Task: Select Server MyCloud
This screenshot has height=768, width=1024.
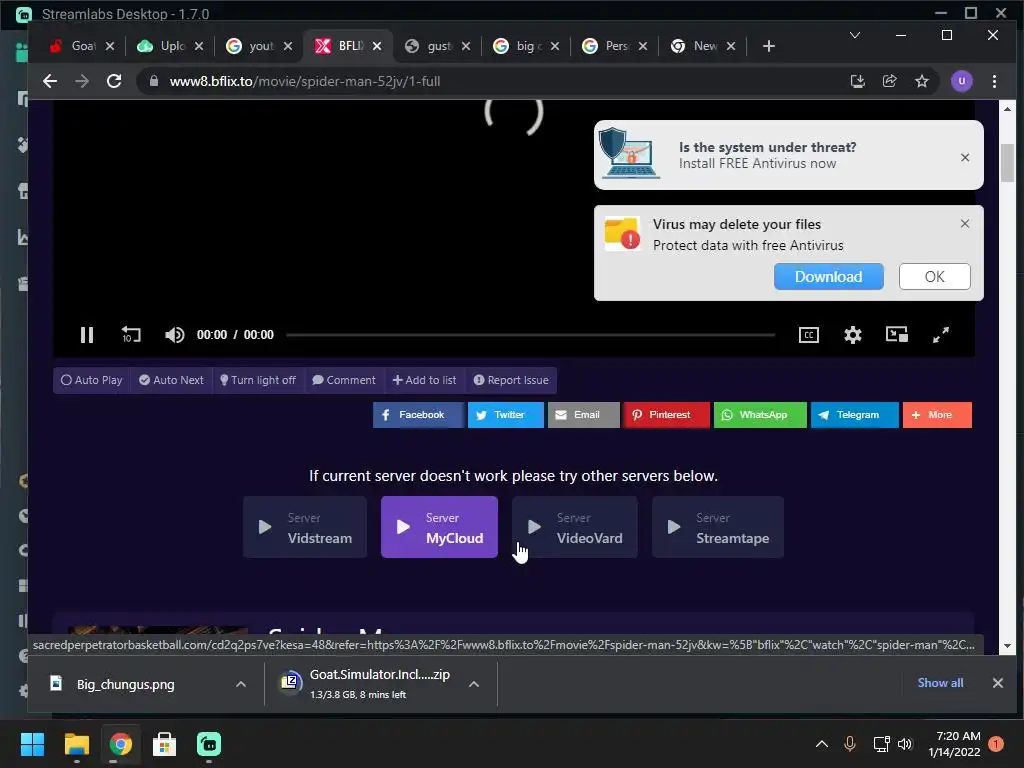Action: (440, 527)
